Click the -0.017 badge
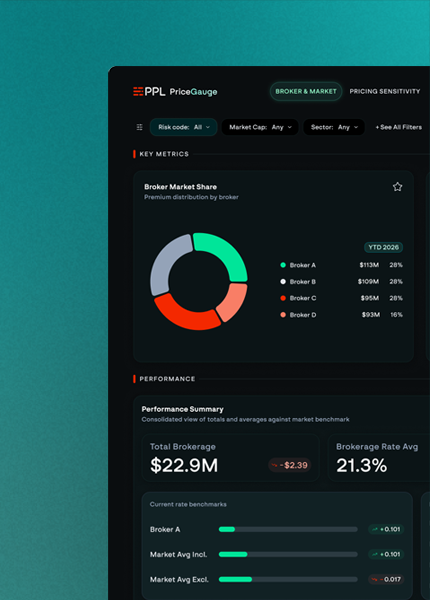Viewport: 430px width, 600px height. [386, 579]
